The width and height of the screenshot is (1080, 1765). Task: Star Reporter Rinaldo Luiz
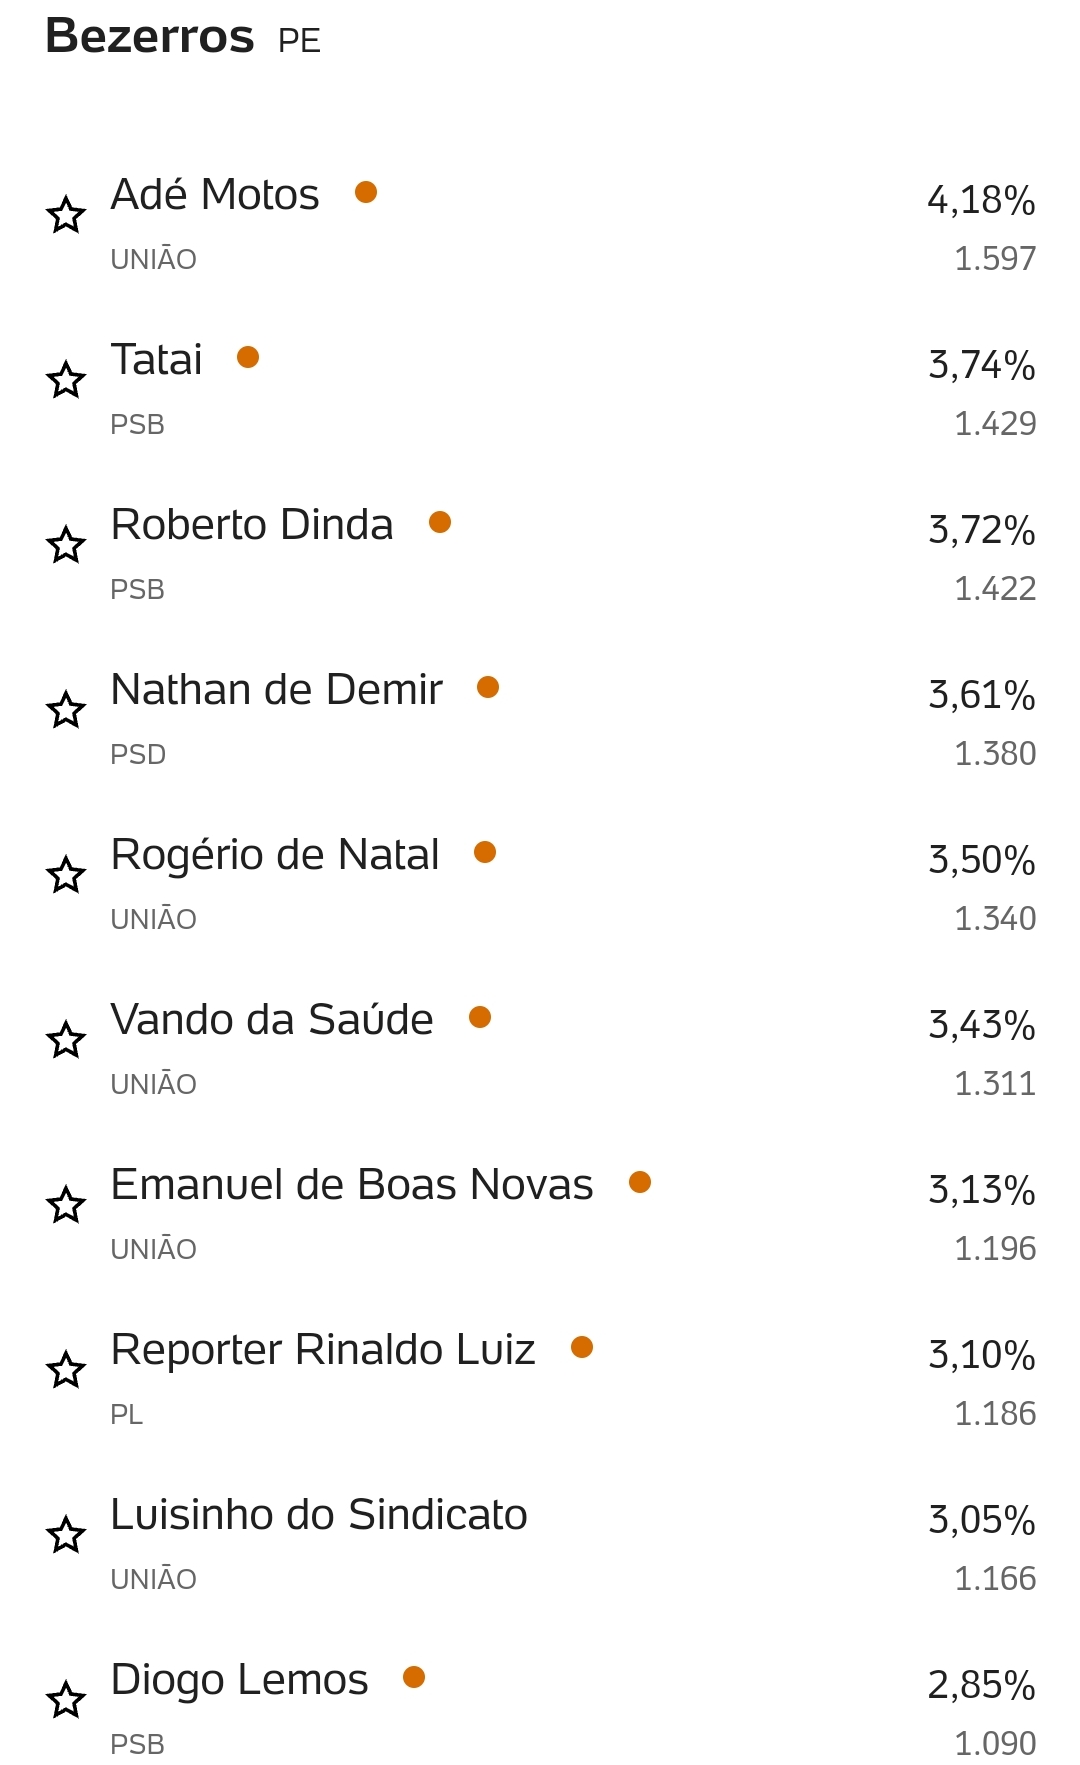tap(66, 1370)
